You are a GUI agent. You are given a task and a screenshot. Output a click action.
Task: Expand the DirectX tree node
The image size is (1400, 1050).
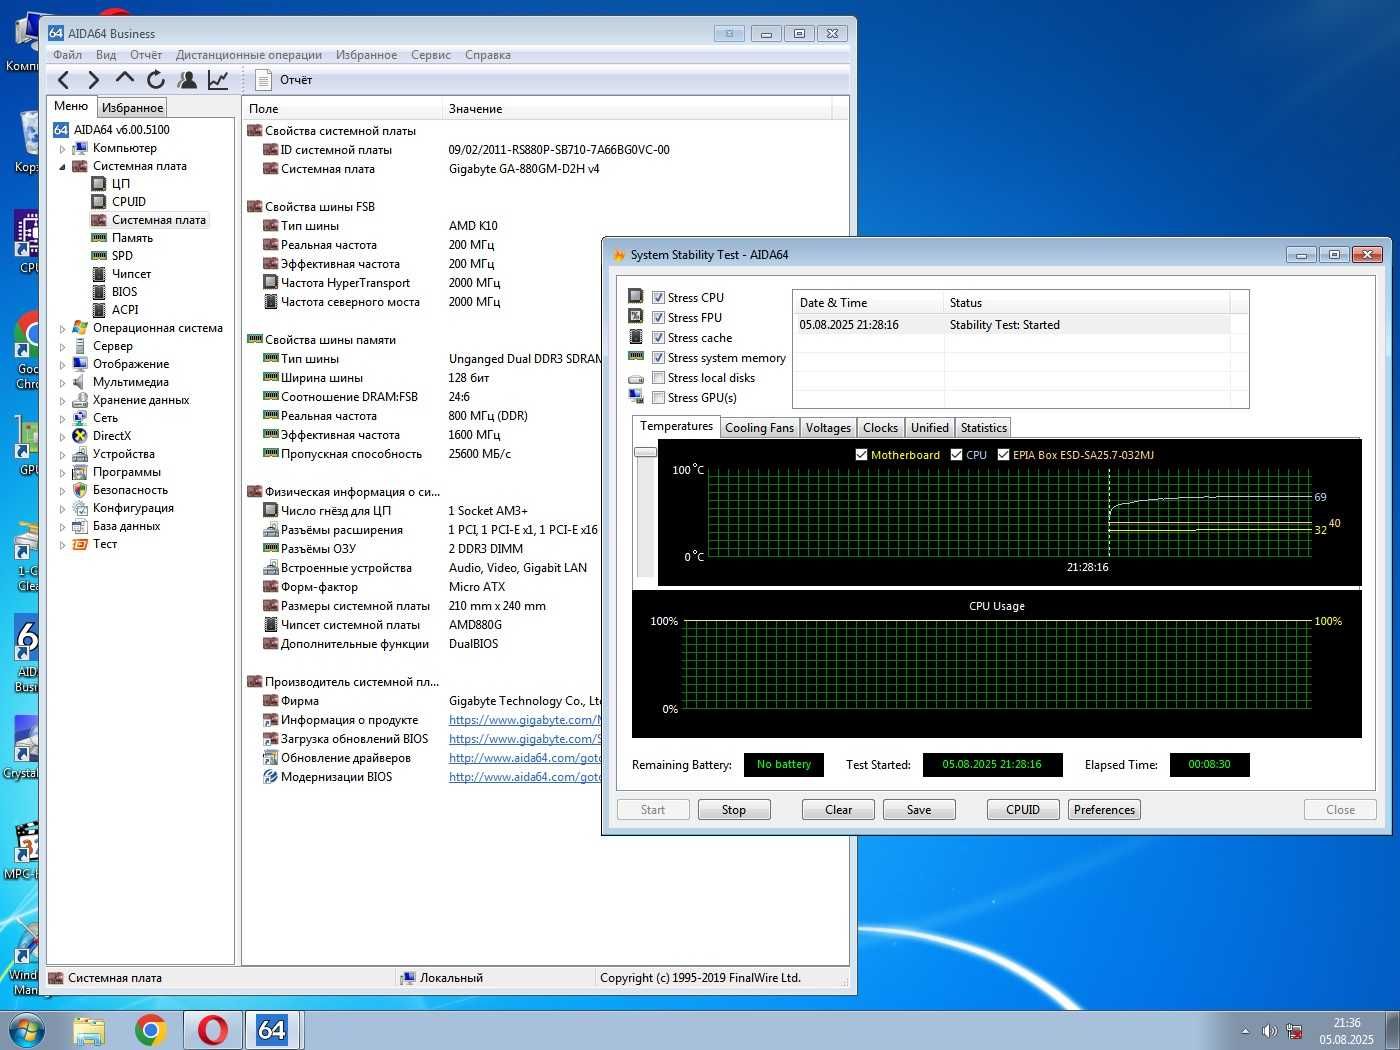coord(62,437)
